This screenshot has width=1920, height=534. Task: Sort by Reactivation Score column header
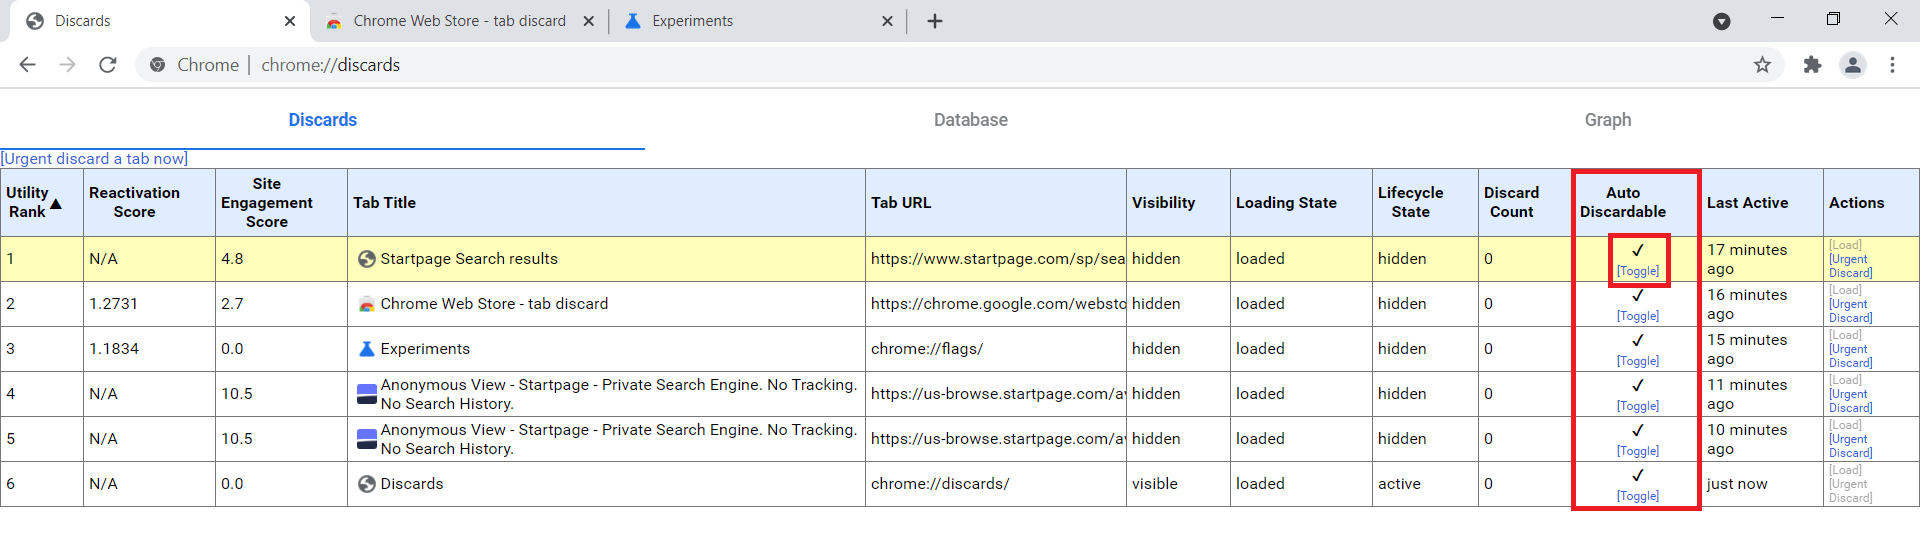tap(149, 203)
